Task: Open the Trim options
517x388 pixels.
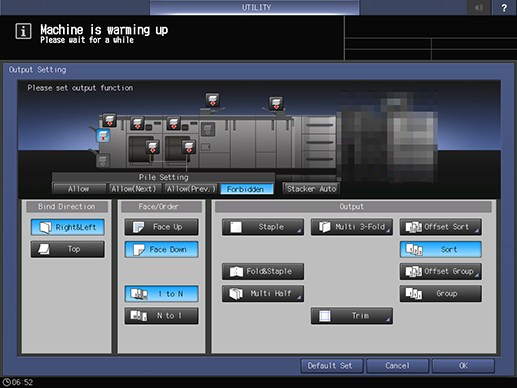Action: point(352,316)
